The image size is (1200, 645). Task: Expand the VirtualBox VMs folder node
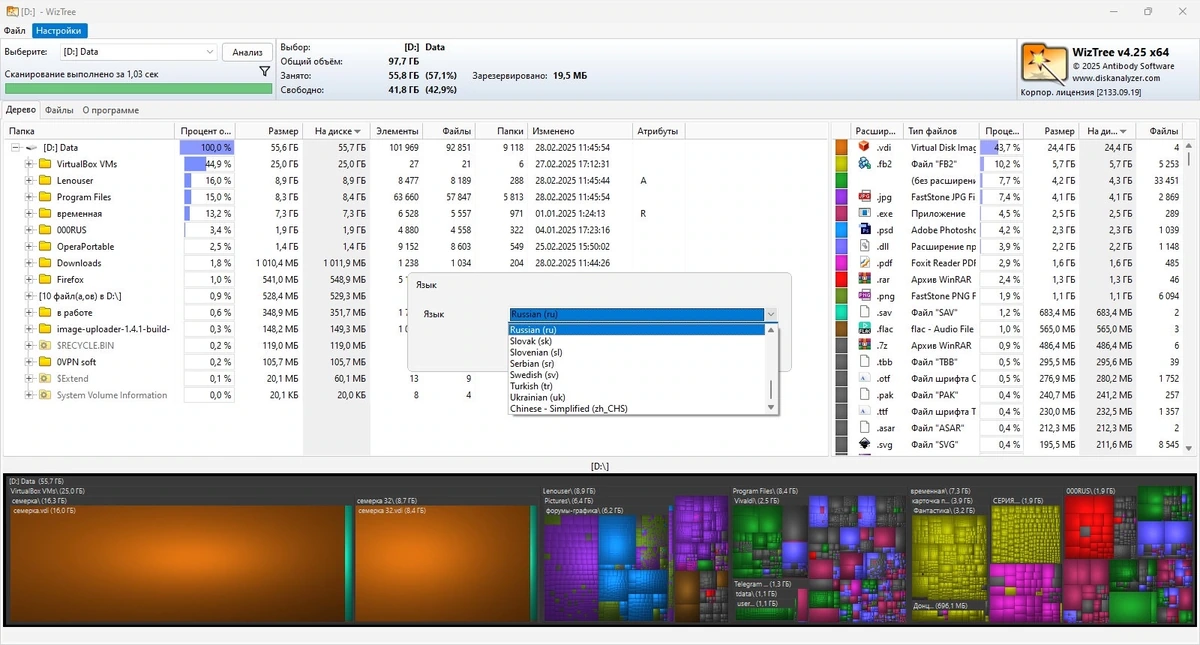pyautogui.click(x=29, y=164)
